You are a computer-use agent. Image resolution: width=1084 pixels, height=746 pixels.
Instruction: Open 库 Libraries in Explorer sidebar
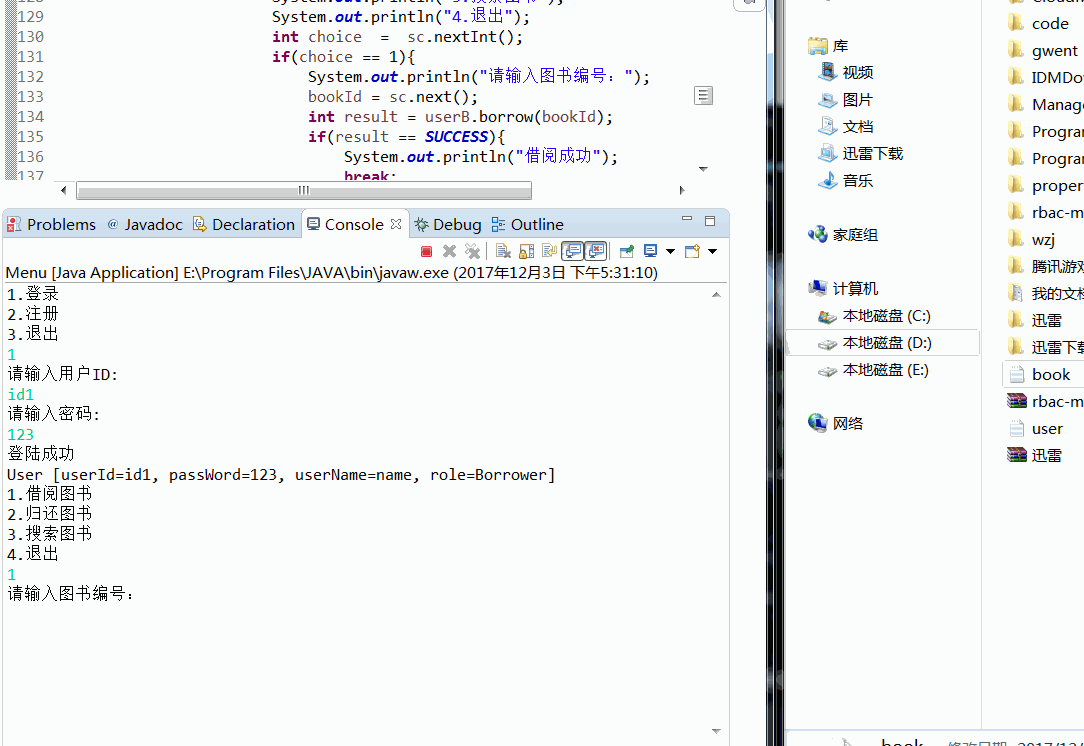tap(828, 46)
